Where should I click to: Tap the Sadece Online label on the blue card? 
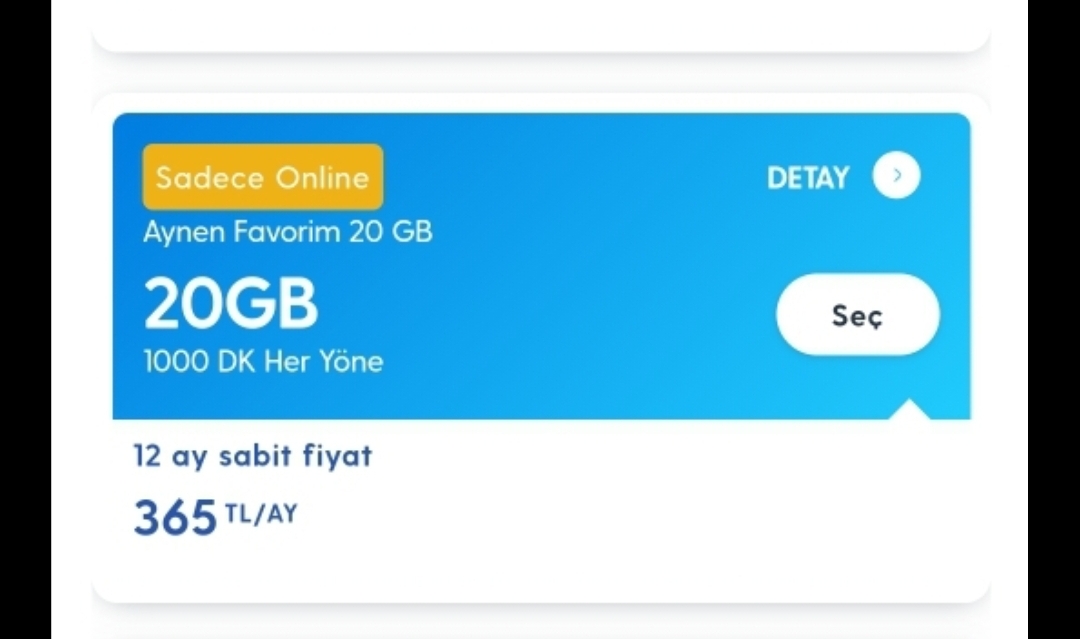click(261, 177)
